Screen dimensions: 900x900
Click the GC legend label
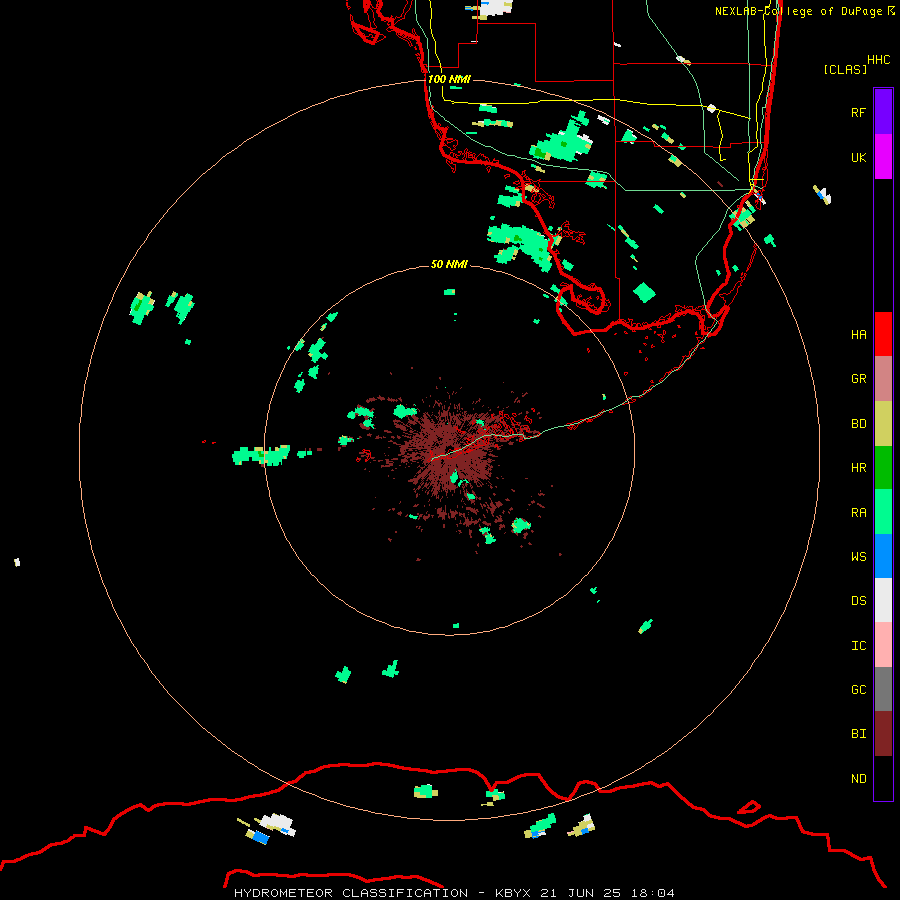(x=859, y=690)
